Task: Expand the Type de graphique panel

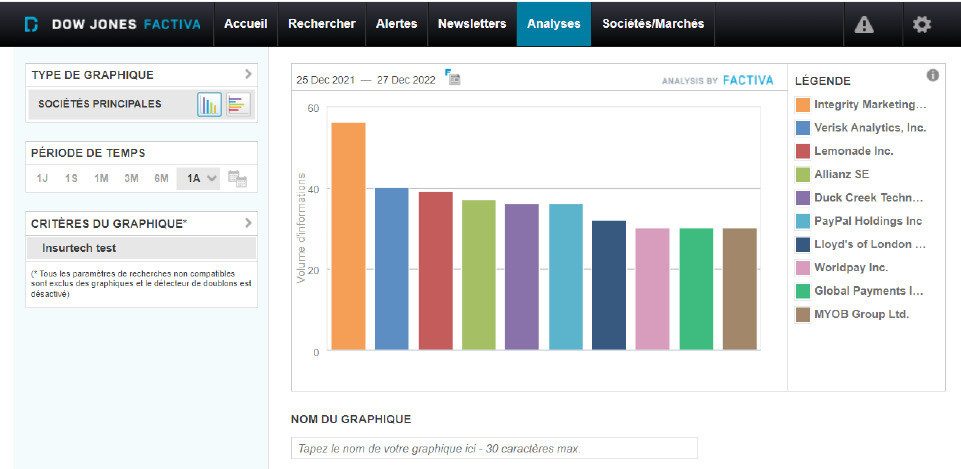Action: (x=248, y=74)
